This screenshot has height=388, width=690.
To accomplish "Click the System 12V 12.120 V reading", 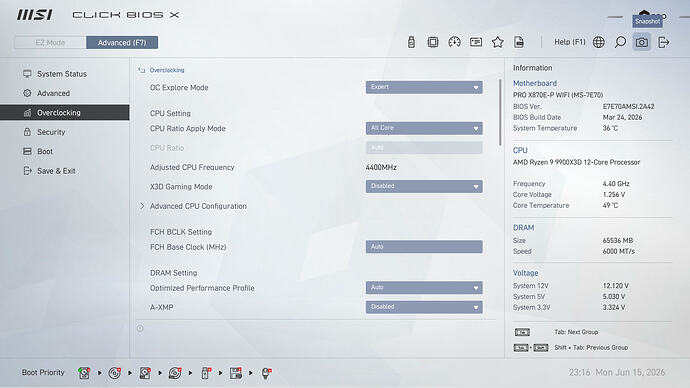I will [x=616, y=286].
